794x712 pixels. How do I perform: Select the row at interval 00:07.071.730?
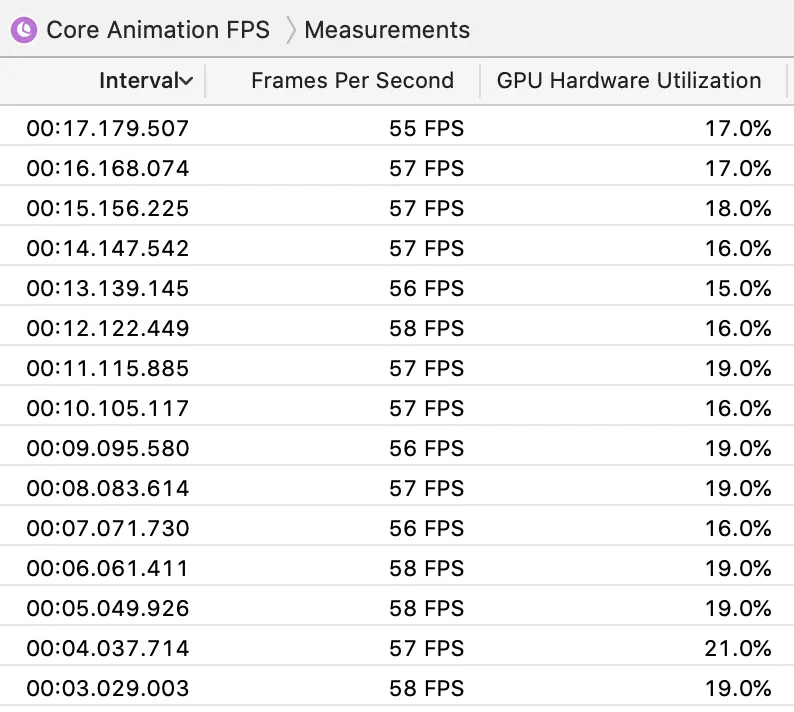[x=108, y=528]
